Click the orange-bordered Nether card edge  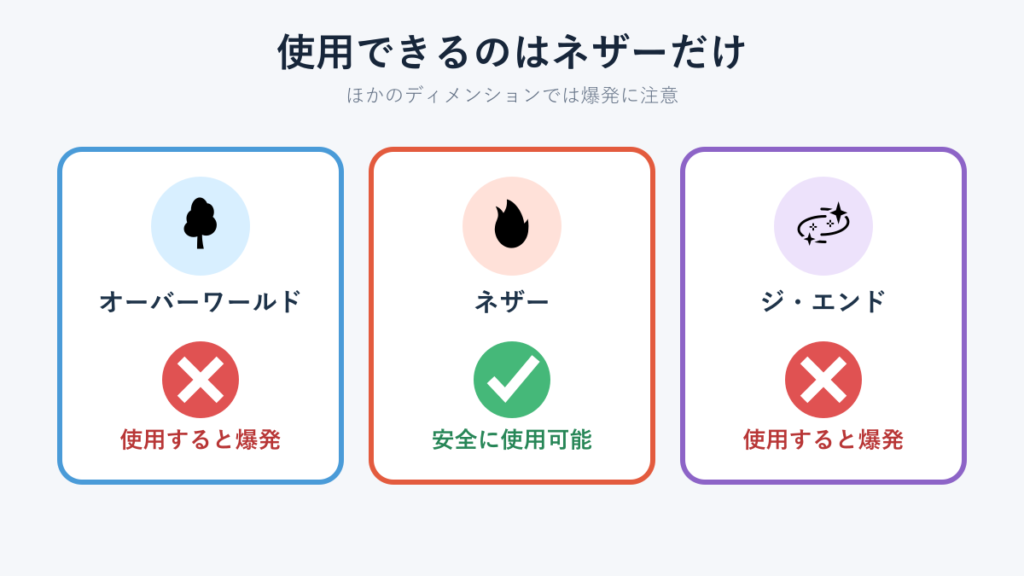point(372,315)
